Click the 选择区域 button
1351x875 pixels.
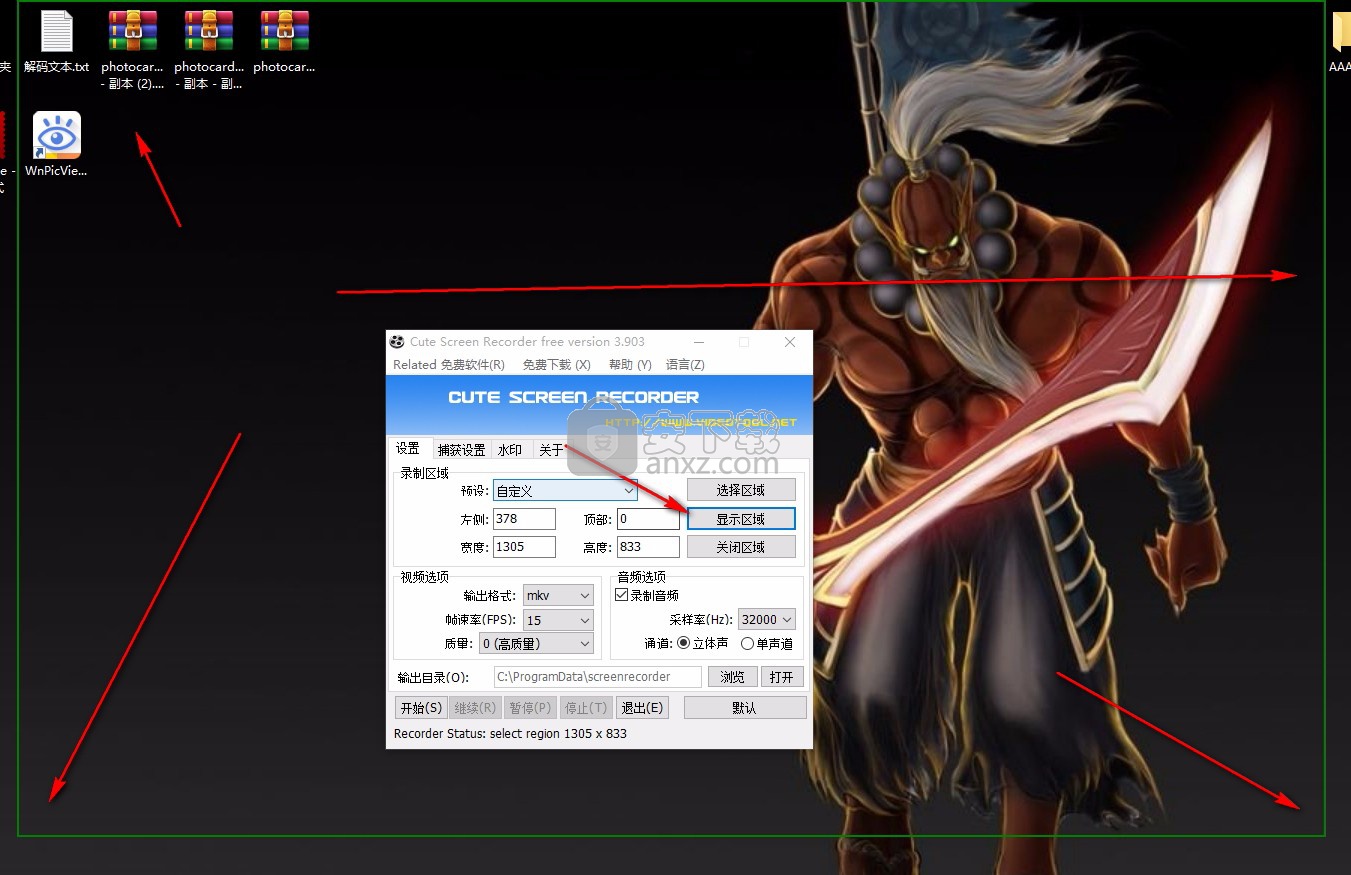pos(741,490)
